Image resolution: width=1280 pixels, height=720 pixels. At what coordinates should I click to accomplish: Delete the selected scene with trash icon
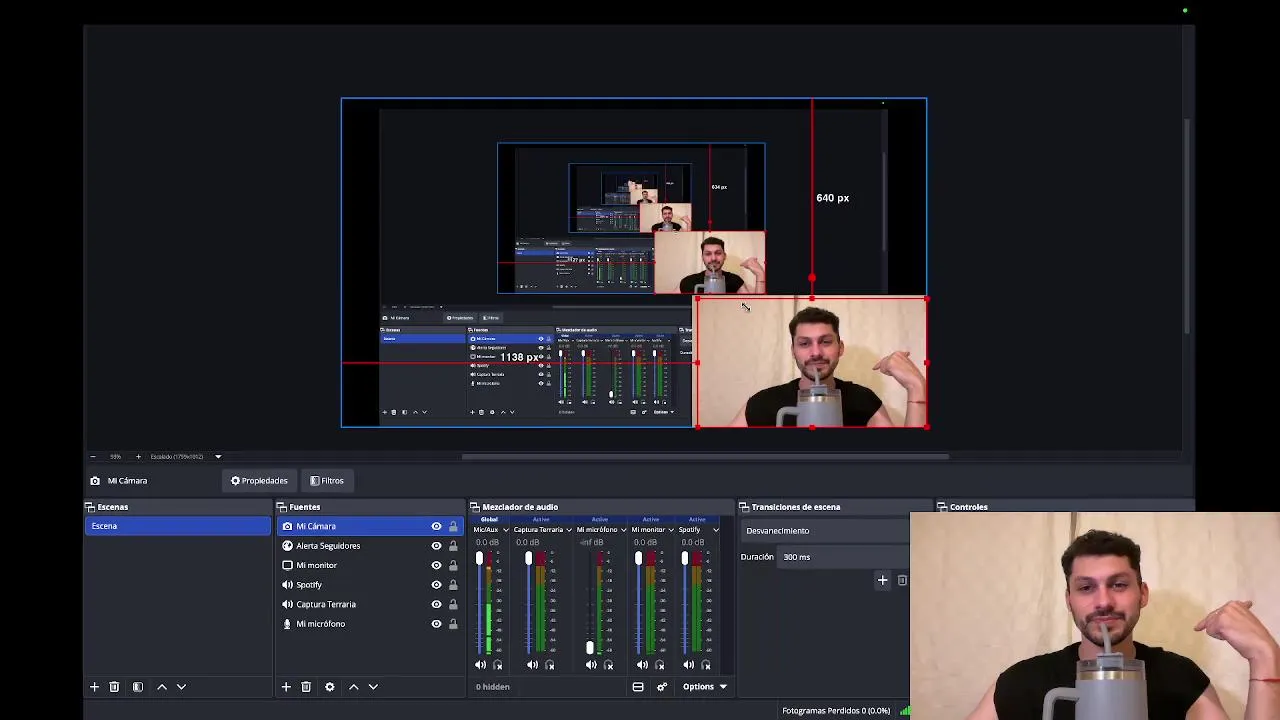[x=114, y=687]
